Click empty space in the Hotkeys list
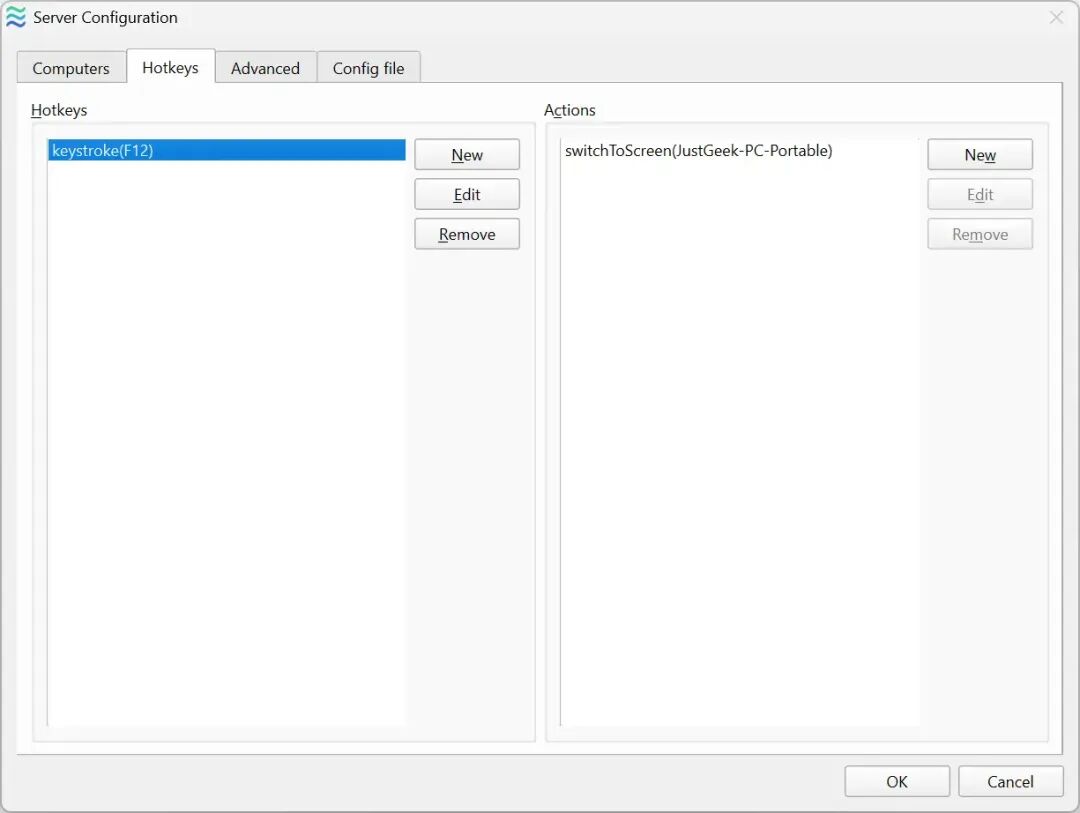The width and height of the screenshot is (1080, 813). point(226,450)
